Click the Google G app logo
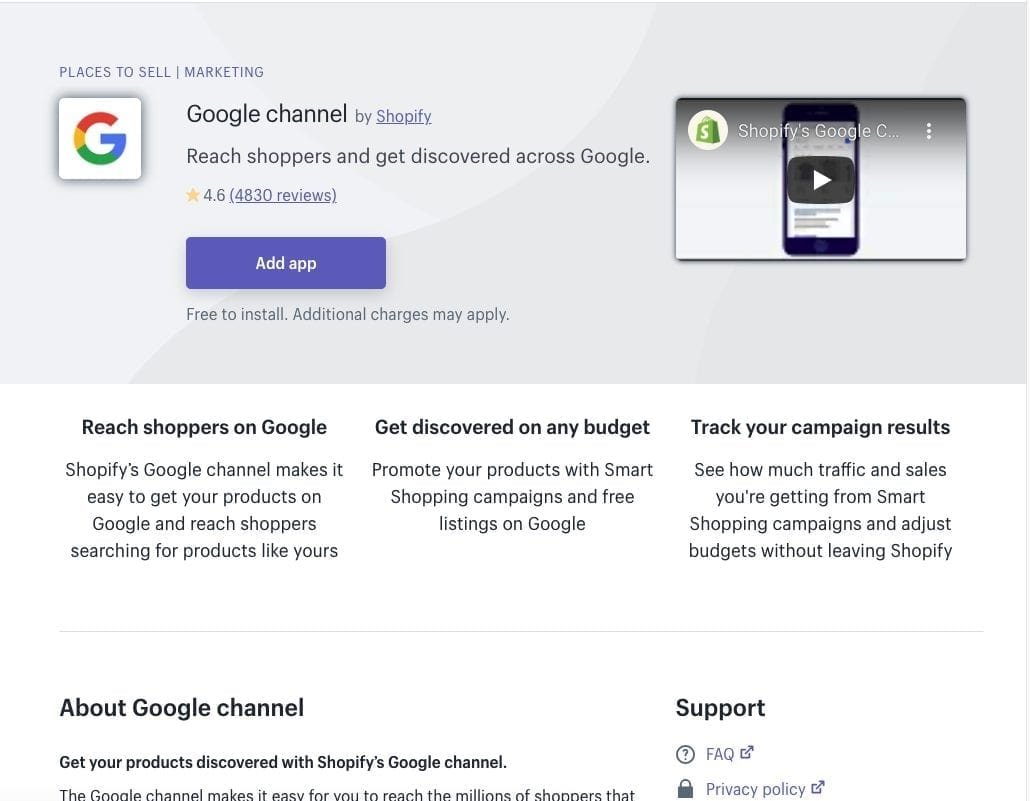Image resolution: width=1030 pixels, height=801 pixels. [x=100, y=138]
